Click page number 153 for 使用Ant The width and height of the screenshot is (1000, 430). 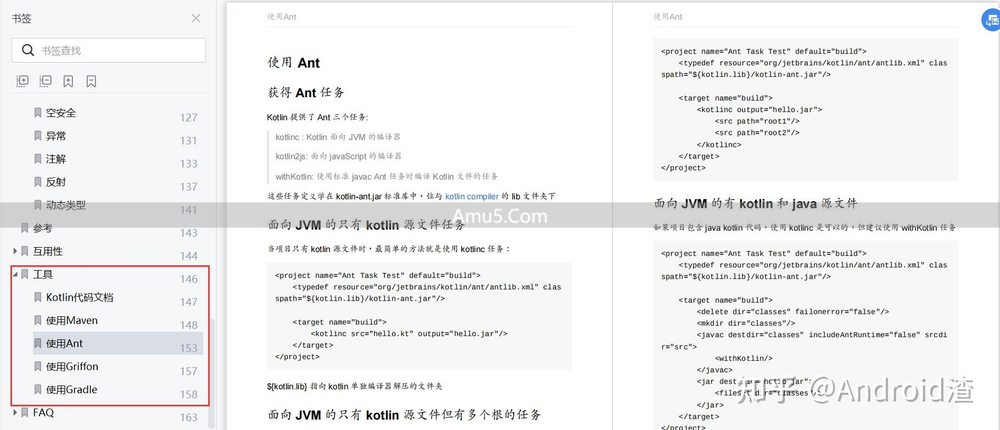point(189,348)
